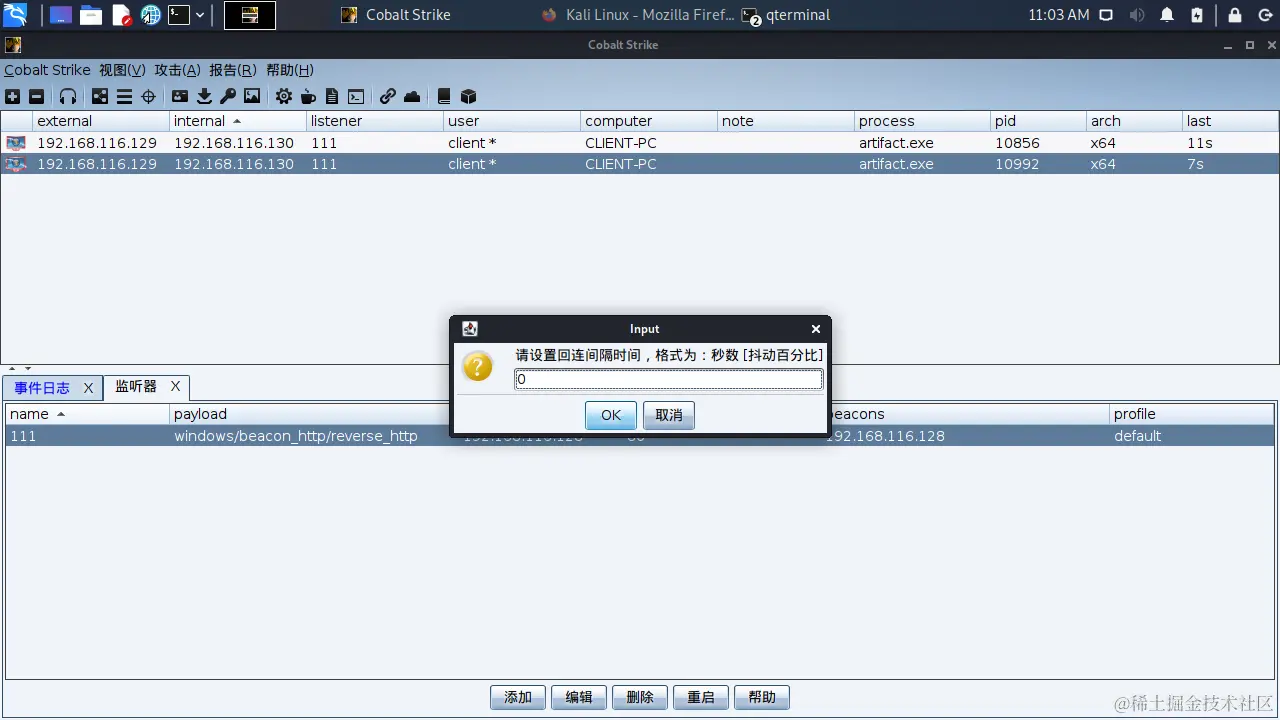Sort sessions by the process column
The width and height of the screenshot is (1280, 720).
(x=922, y=121)
